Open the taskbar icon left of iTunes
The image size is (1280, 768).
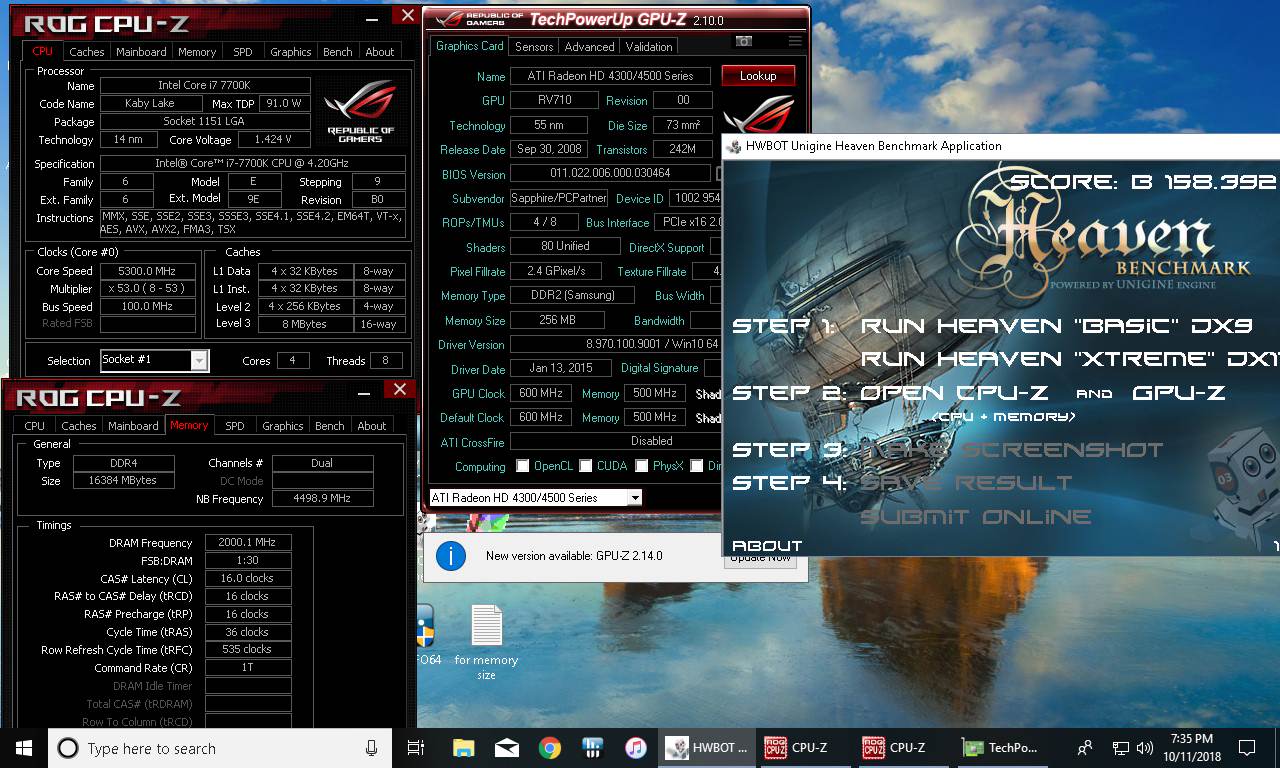click(592, 748)
